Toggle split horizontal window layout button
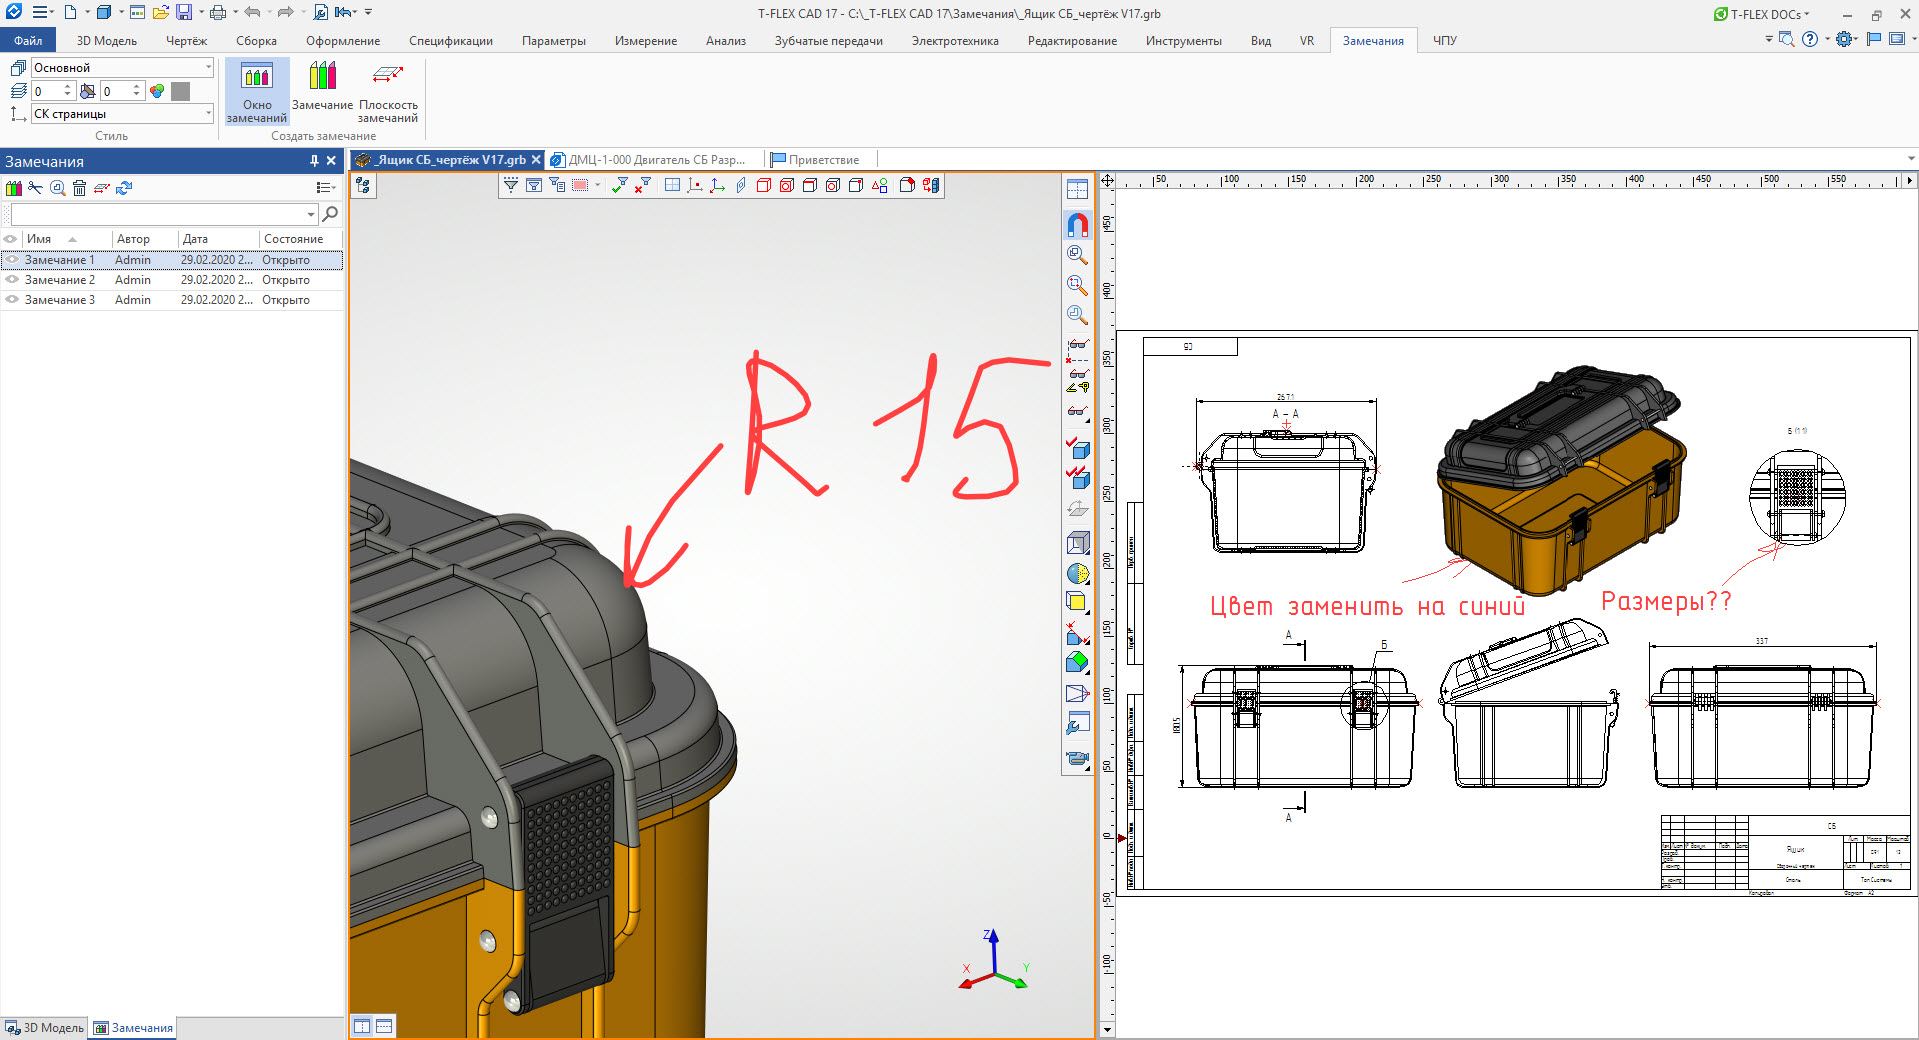 (384, 1026)
